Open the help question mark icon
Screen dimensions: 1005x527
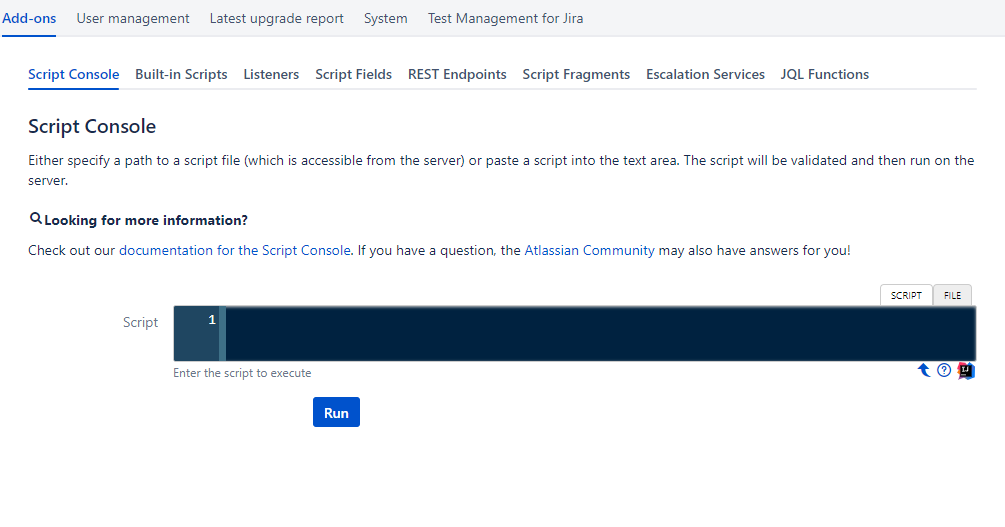click(944, 370)
